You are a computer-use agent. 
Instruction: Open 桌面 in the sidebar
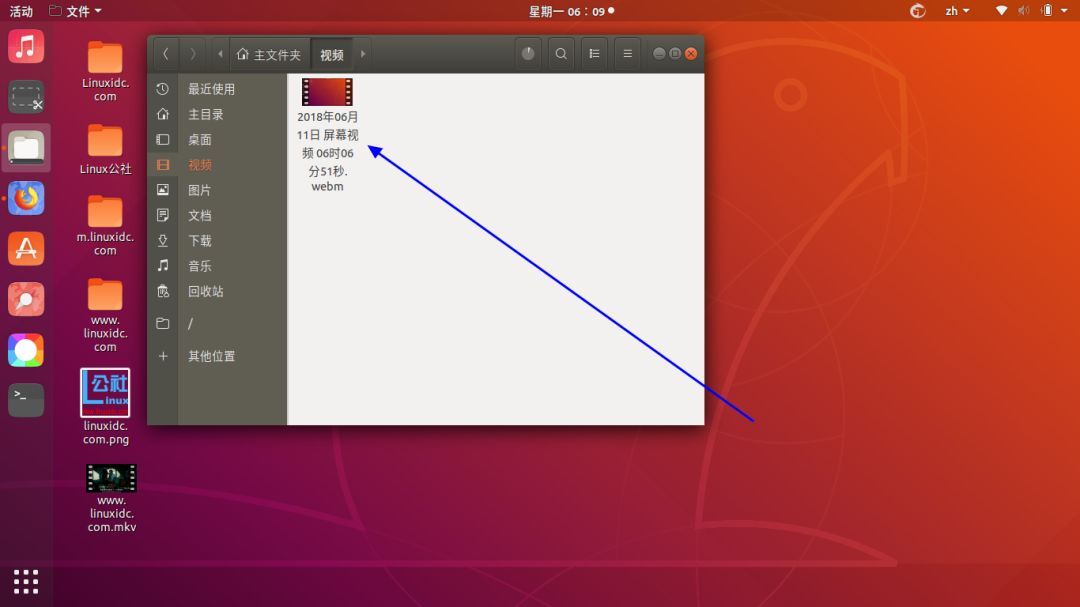coord(200,140)
